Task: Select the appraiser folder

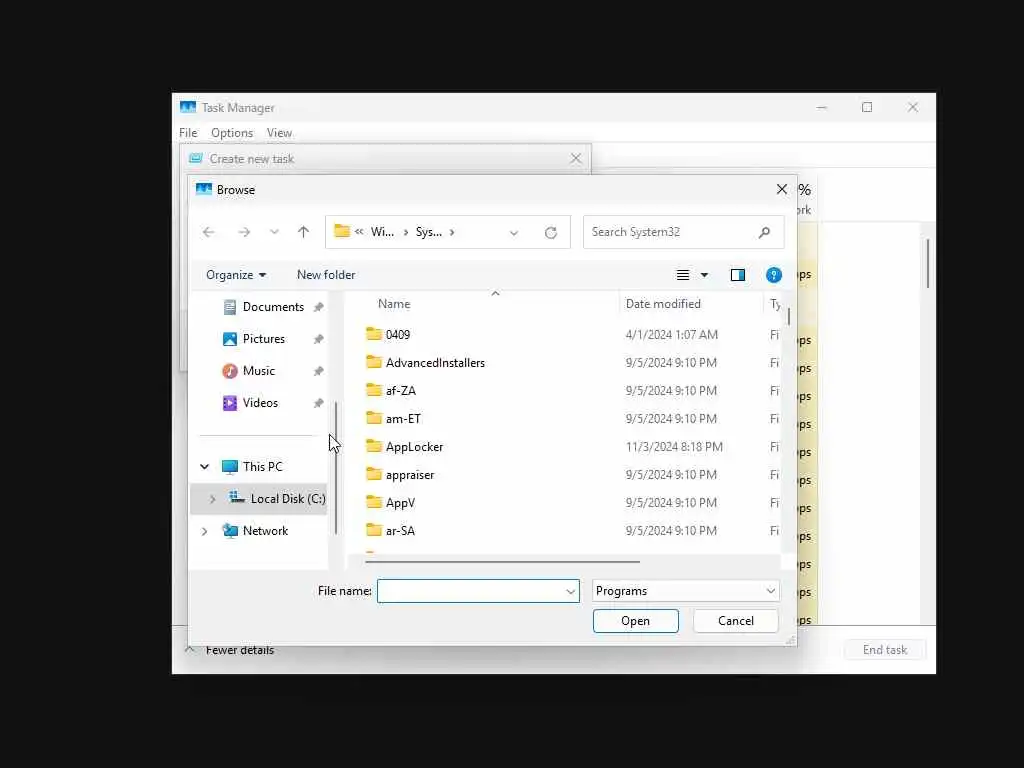Action: pyautogui.click(x=409, y=475)
